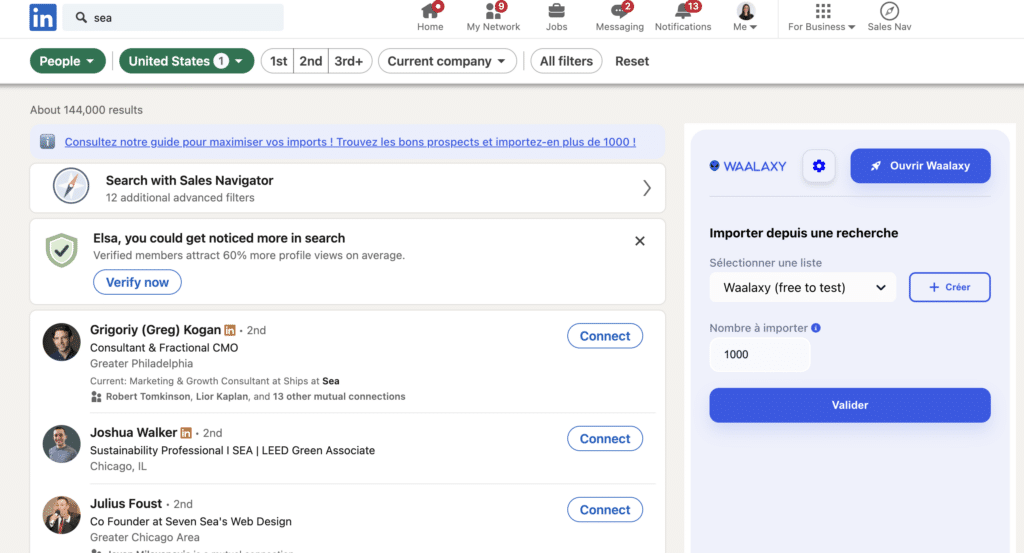The image size is (1024, 553).
Task: Click the Nombre à importer number field
Action: tap(760, 354)
